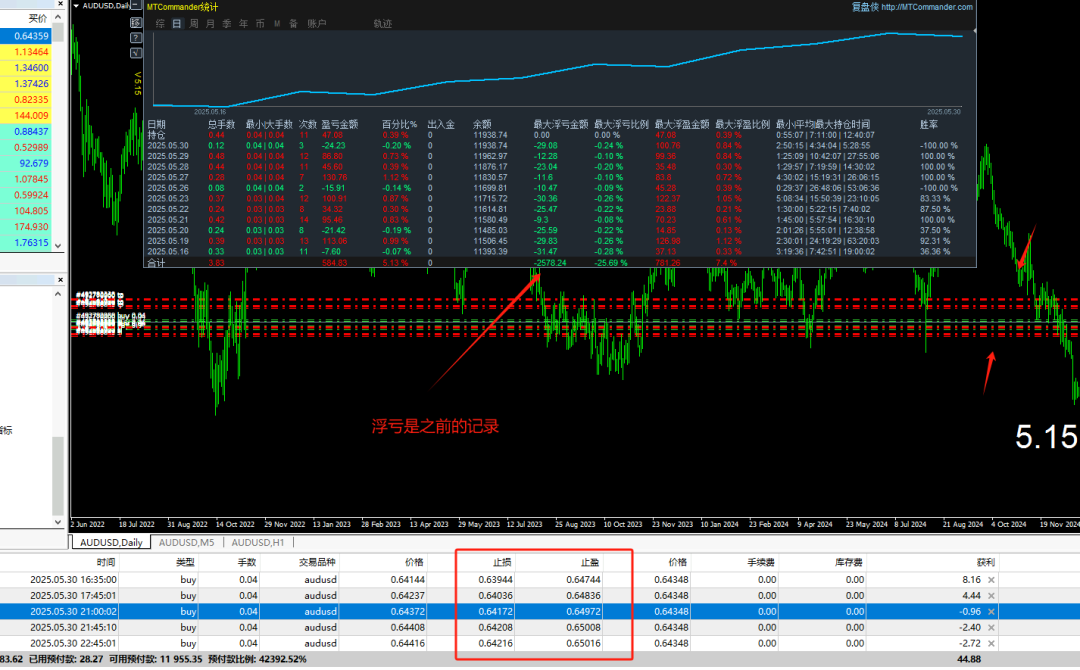Click the 盈亏金额 profit-loss column header
1080x670 pixels.
(340, 125)
